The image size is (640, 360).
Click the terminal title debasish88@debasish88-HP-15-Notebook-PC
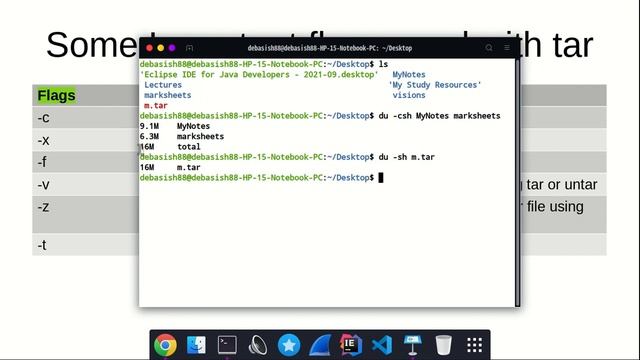(330, 48)
